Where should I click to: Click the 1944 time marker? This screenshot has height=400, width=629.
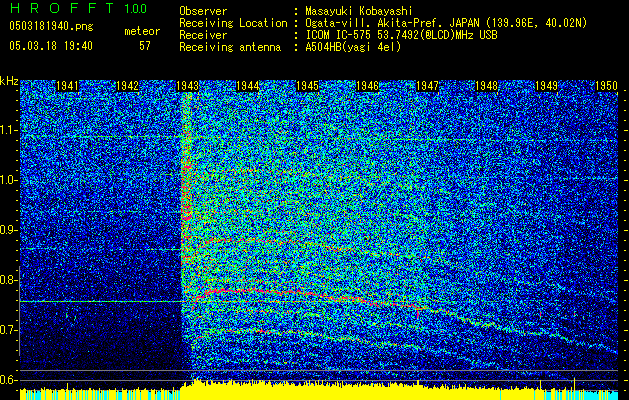248,86
